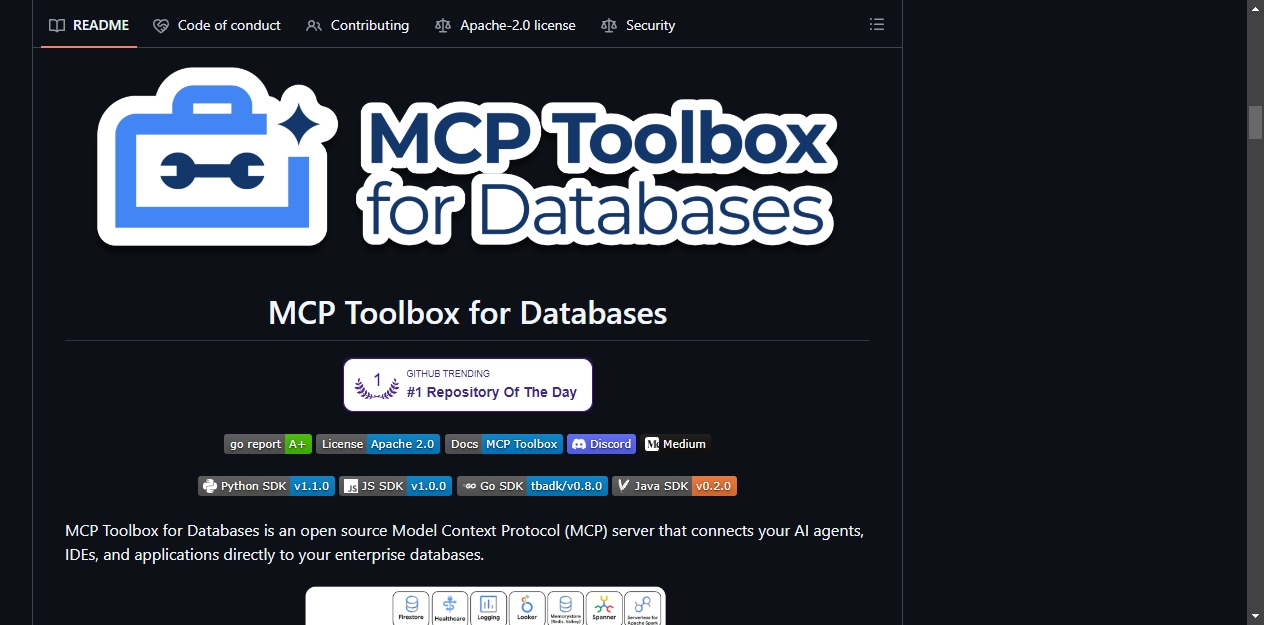The height and width of the screenshot is (625, 1264).
Task: Switch to the Code of conduct tab
Action: pos(217,25)
